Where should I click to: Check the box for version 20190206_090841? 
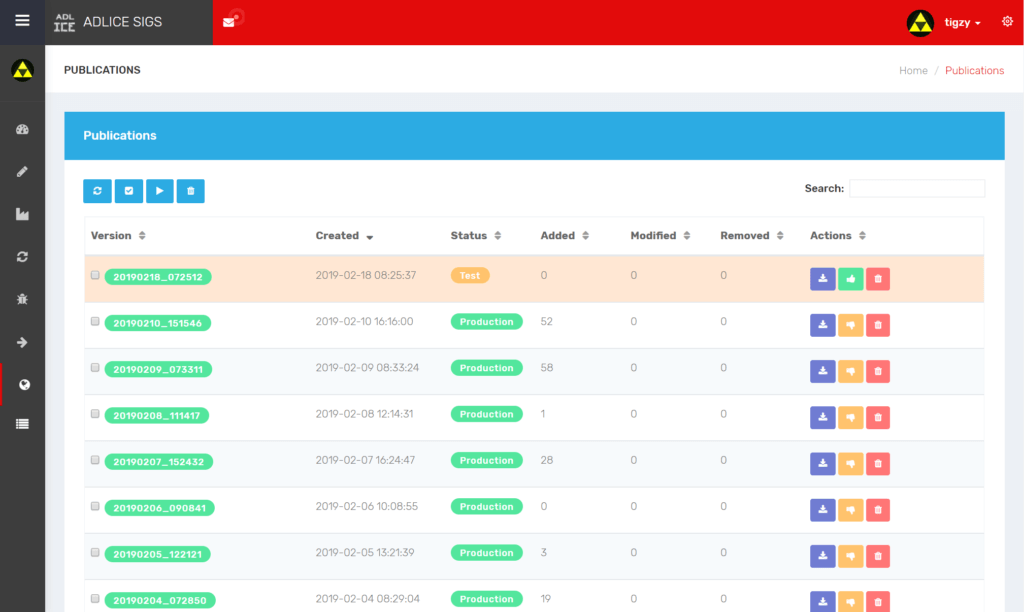[x=95, y=506]
